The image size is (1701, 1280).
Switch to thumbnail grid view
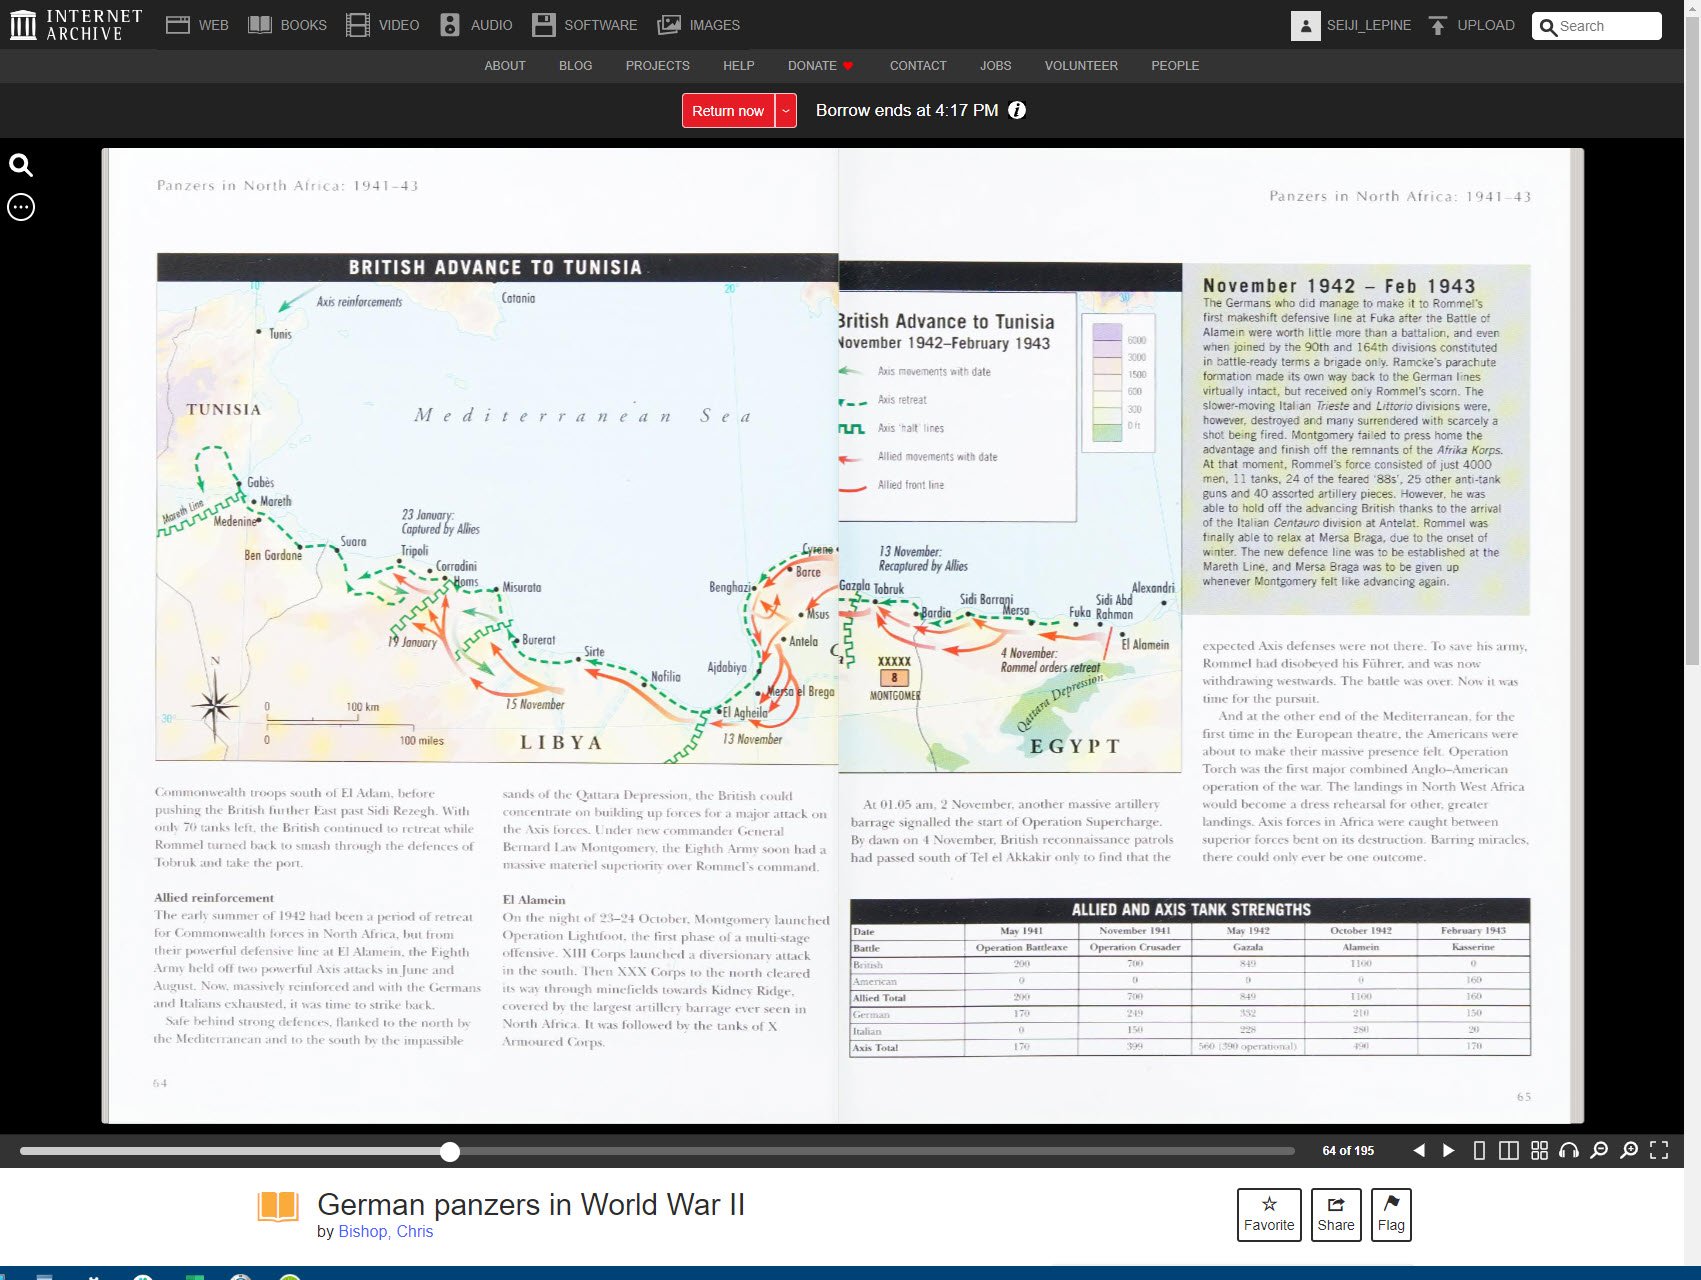click(x=1539, y=1151)
